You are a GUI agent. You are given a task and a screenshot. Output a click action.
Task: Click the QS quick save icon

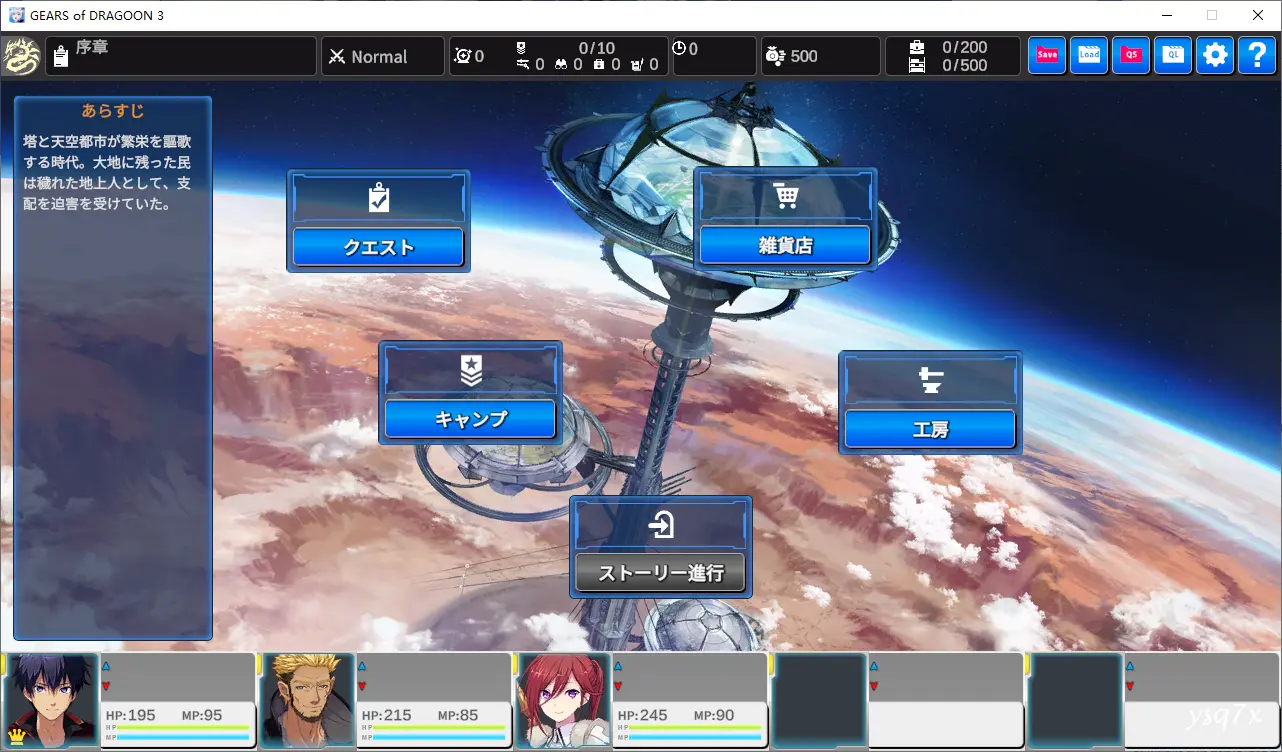(1131, 55)
